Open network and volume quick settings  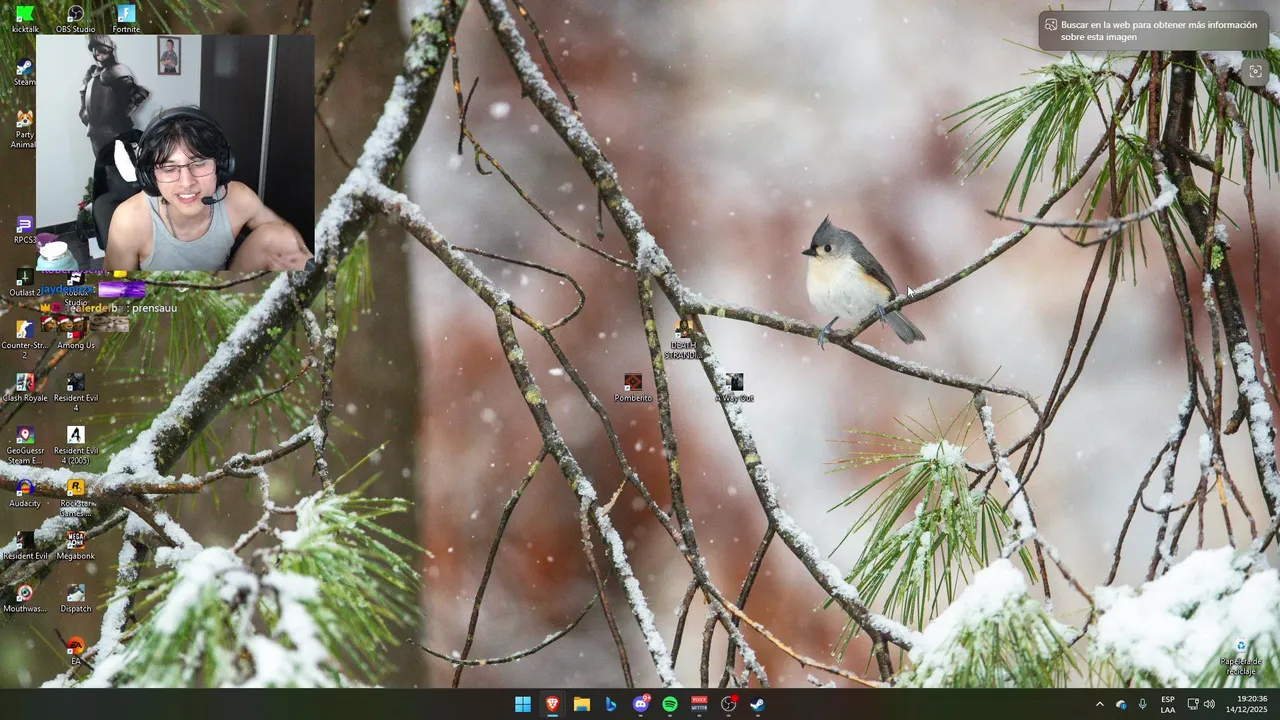[1200, 704]
